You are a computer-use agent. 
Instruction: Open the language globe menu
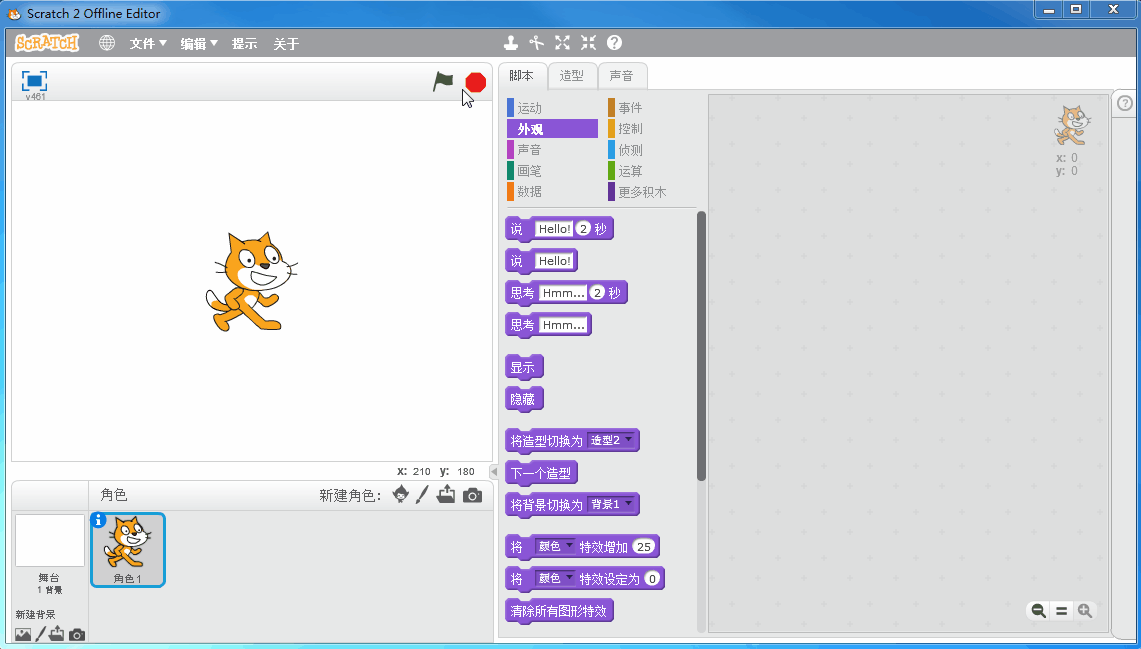point(107,43)
